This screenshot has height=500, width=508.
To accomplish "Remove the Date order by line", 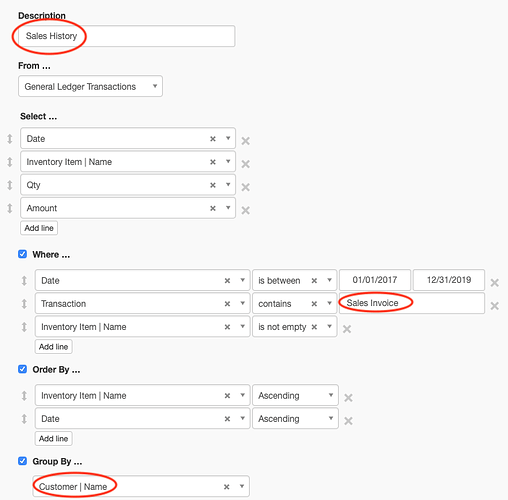I will tap(348, 421).
